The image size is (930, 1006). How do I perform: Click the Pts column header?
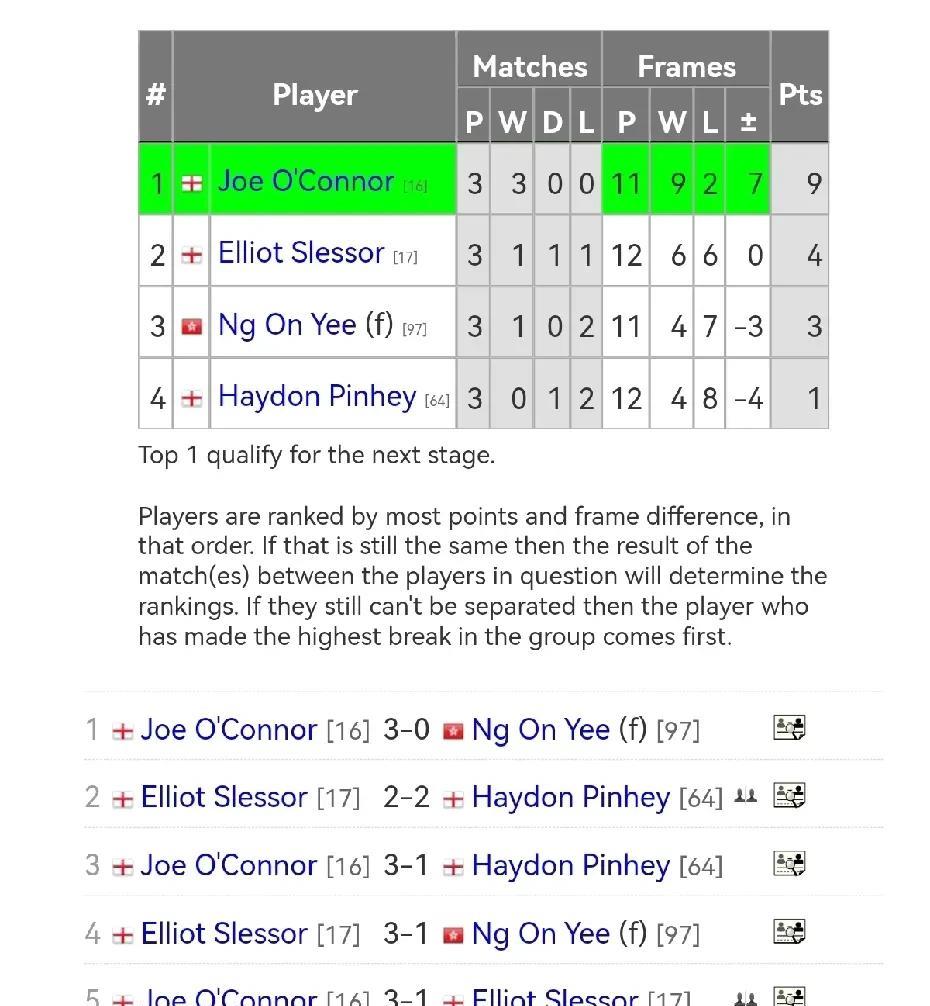click(800, 95)
